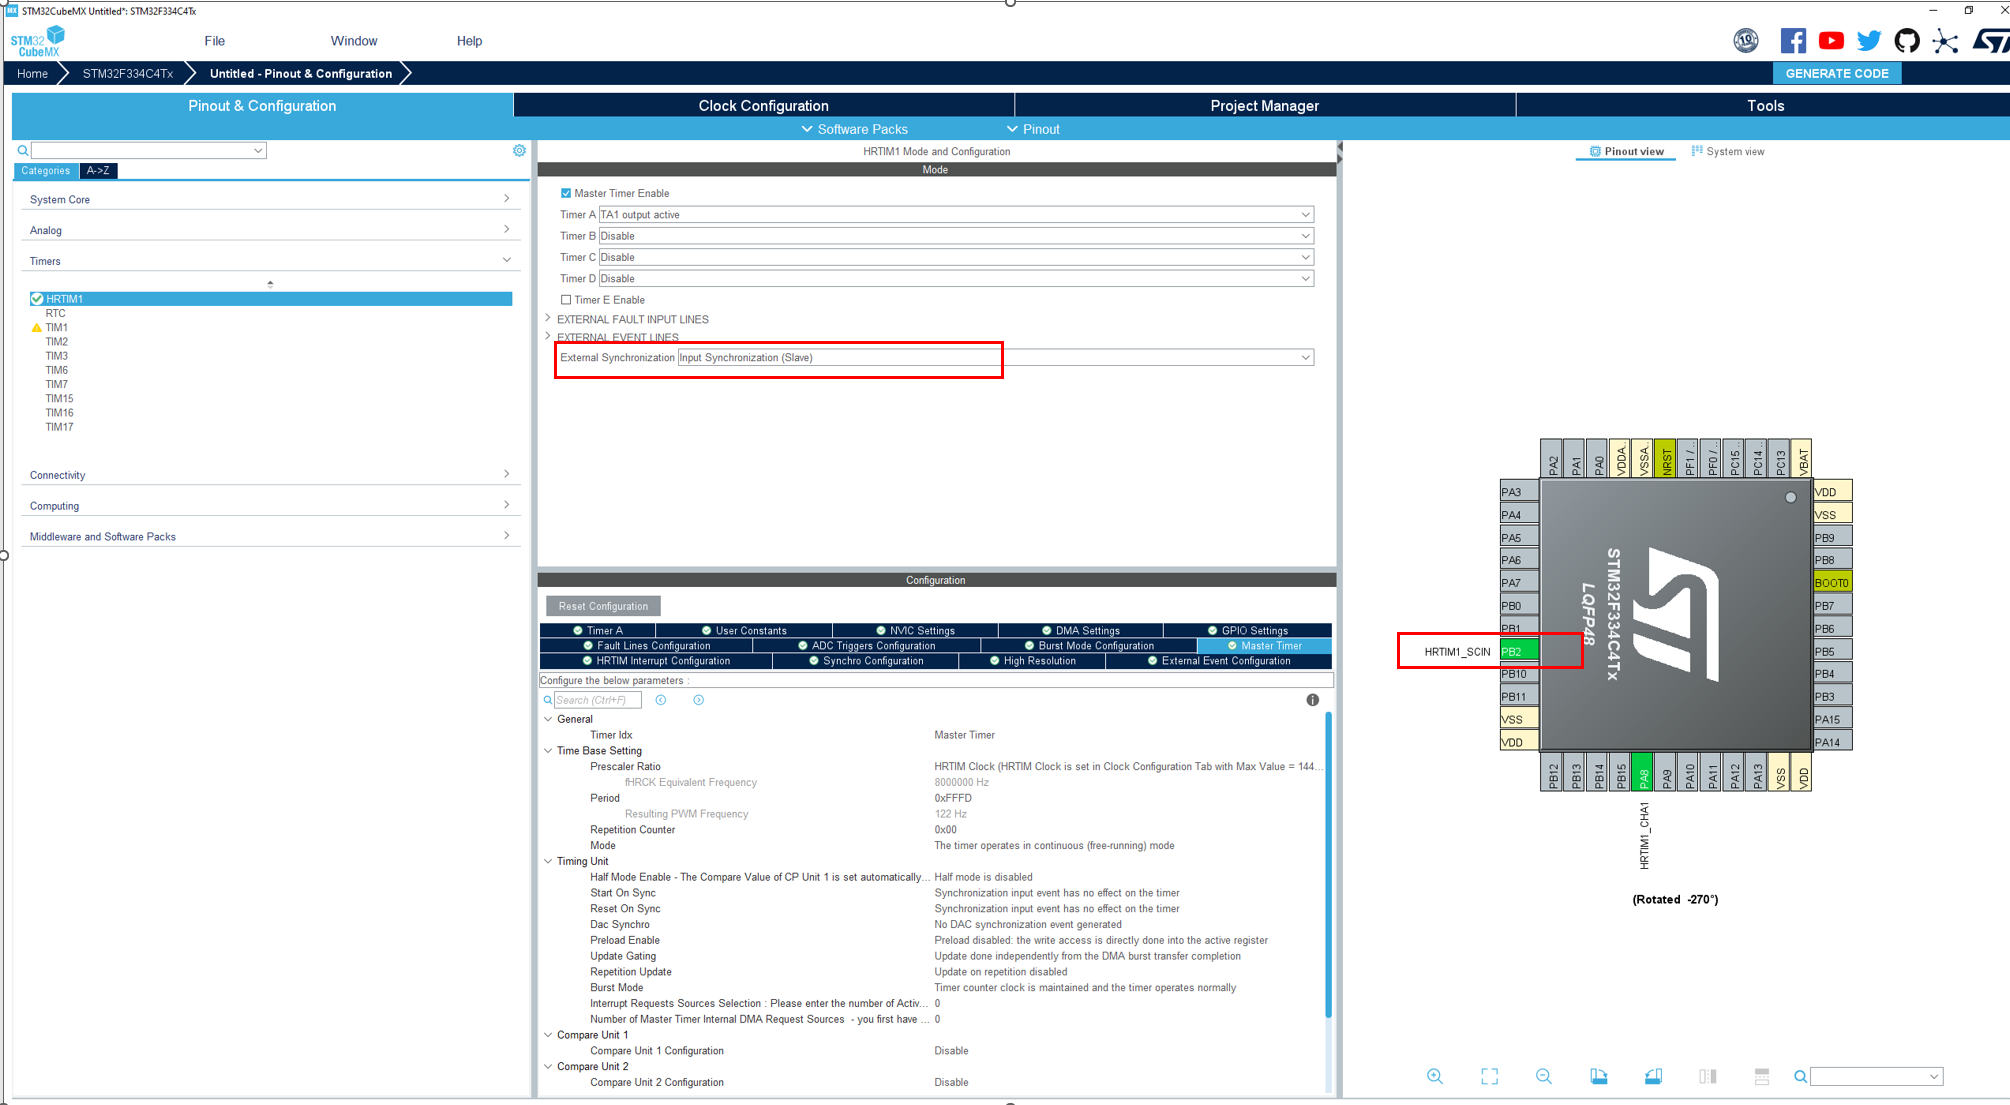The height and width of the screenshot is (1105, 2010).
Task: Uncheck Master Timer Enable
Action: (x=566, y=193)
